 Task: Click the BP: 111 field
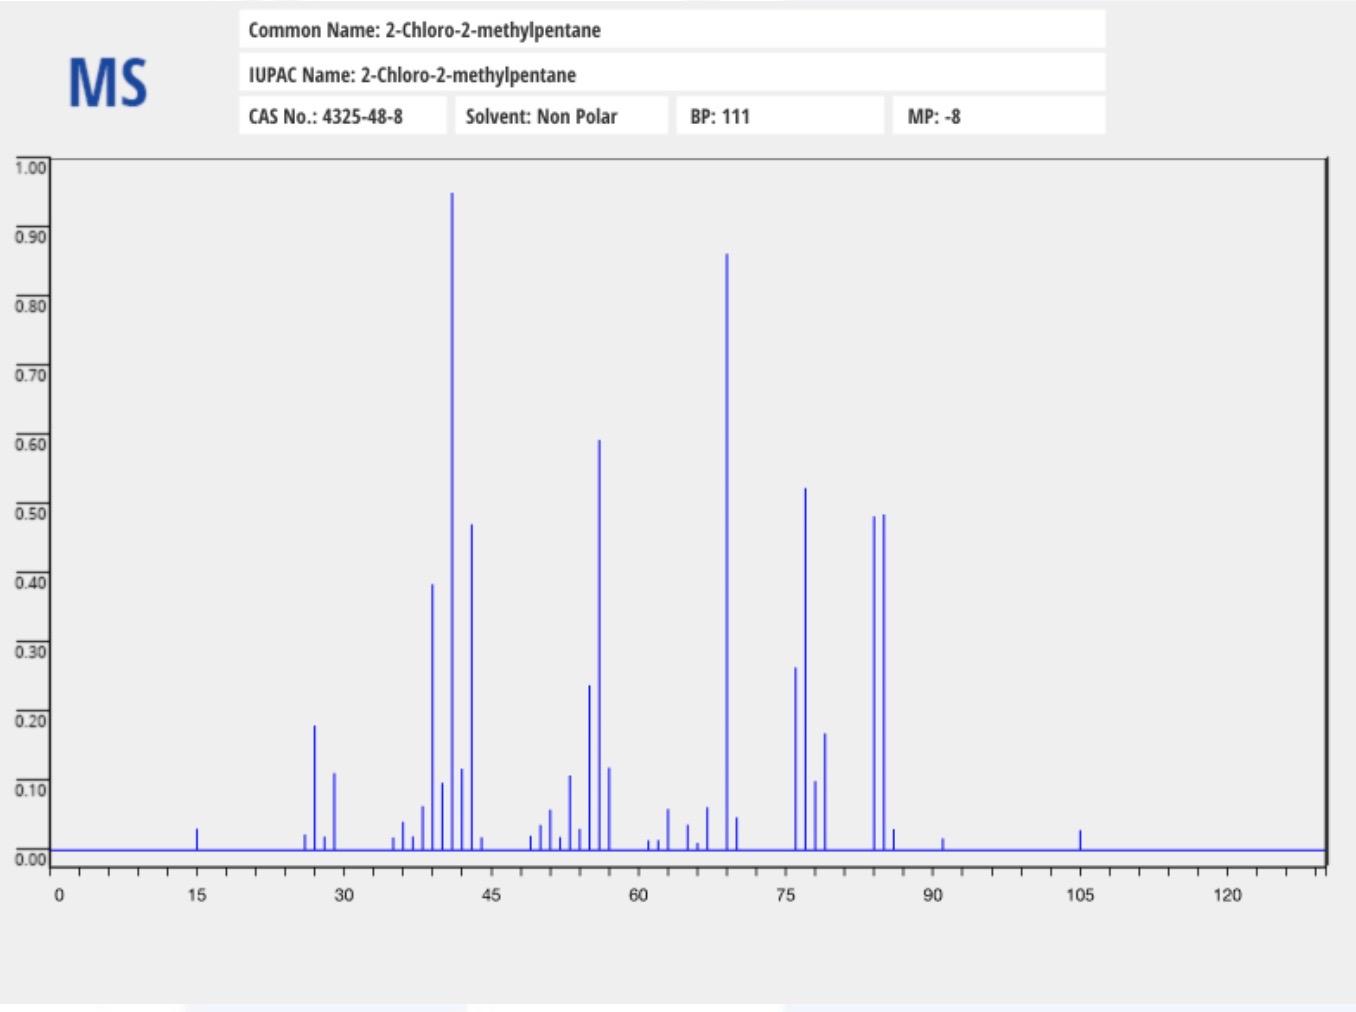(785, 116)
